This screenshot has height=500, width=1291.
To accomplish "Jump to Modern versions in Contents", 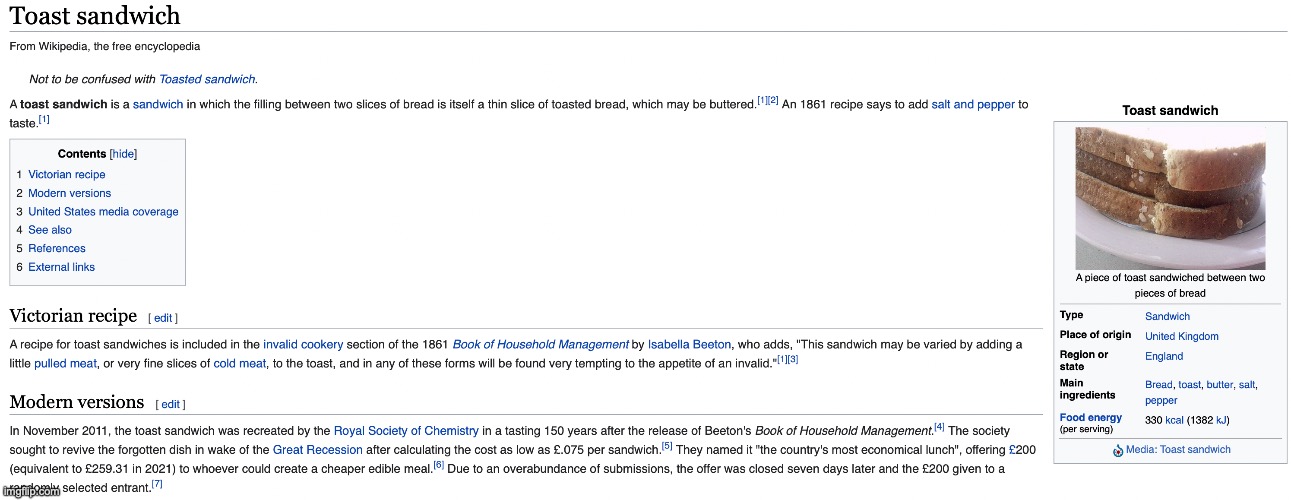I will [69, 193].
